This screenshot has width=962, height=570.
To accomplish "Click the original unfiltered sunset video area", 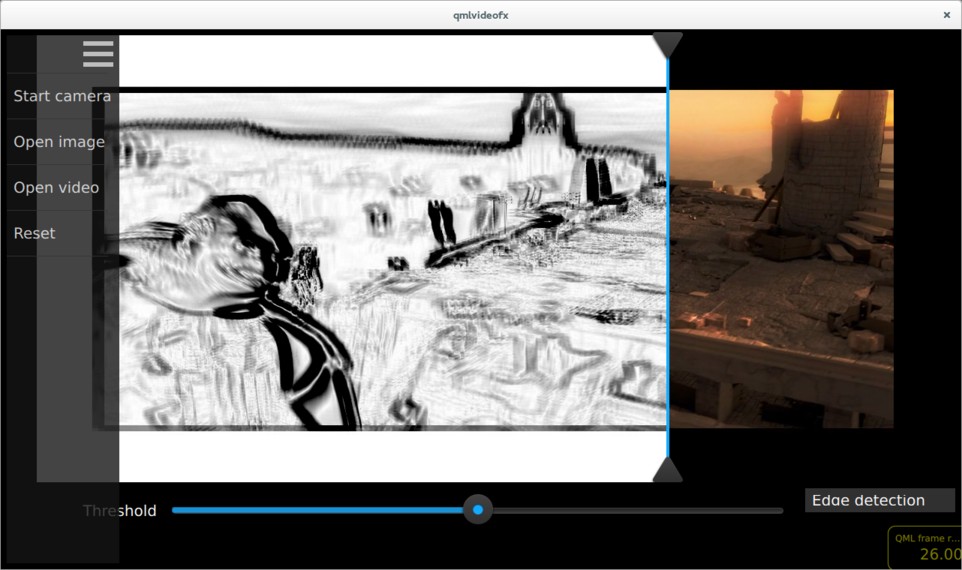I will [780, 260].
